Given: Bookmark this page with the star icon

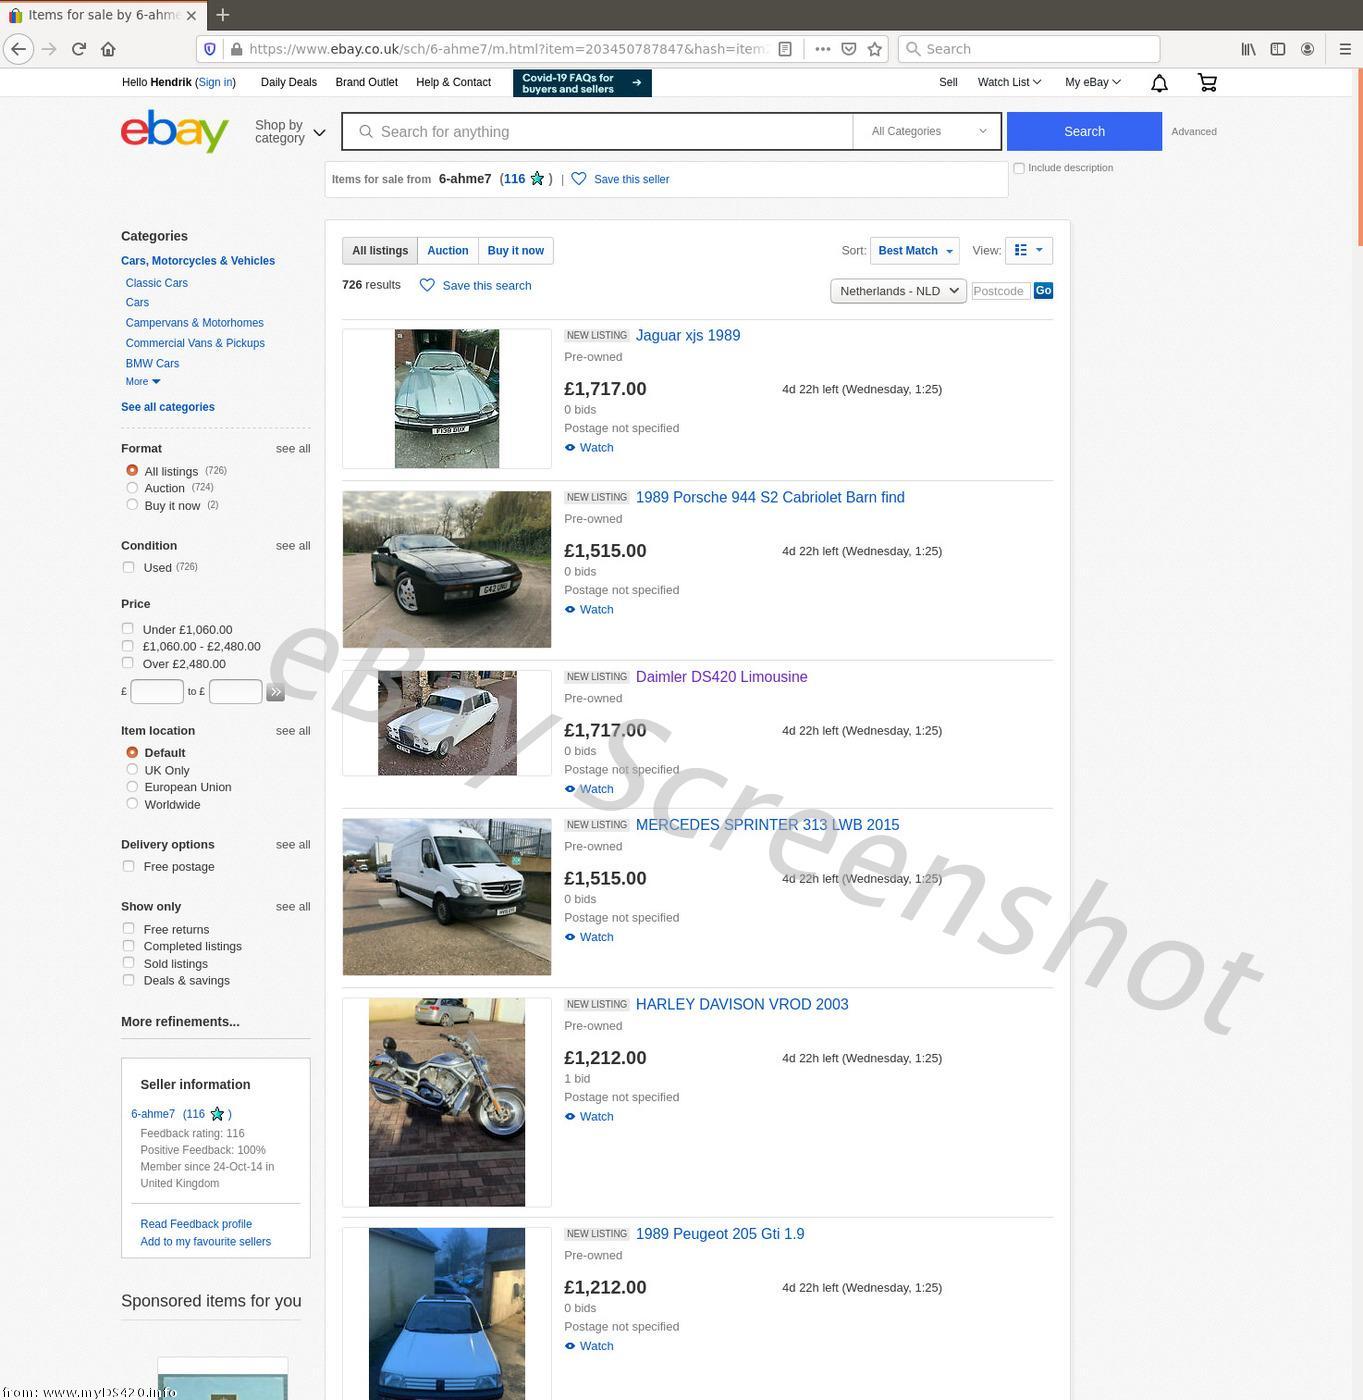Looking at the screenshot, I should 875,49.
